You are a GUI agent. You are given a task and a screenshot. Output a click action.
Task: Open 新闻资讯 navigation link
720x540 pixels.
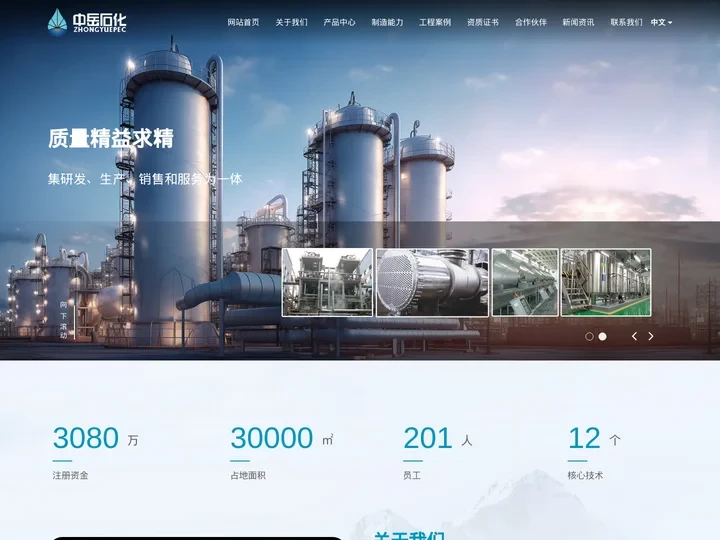click(x=578, y=22)
